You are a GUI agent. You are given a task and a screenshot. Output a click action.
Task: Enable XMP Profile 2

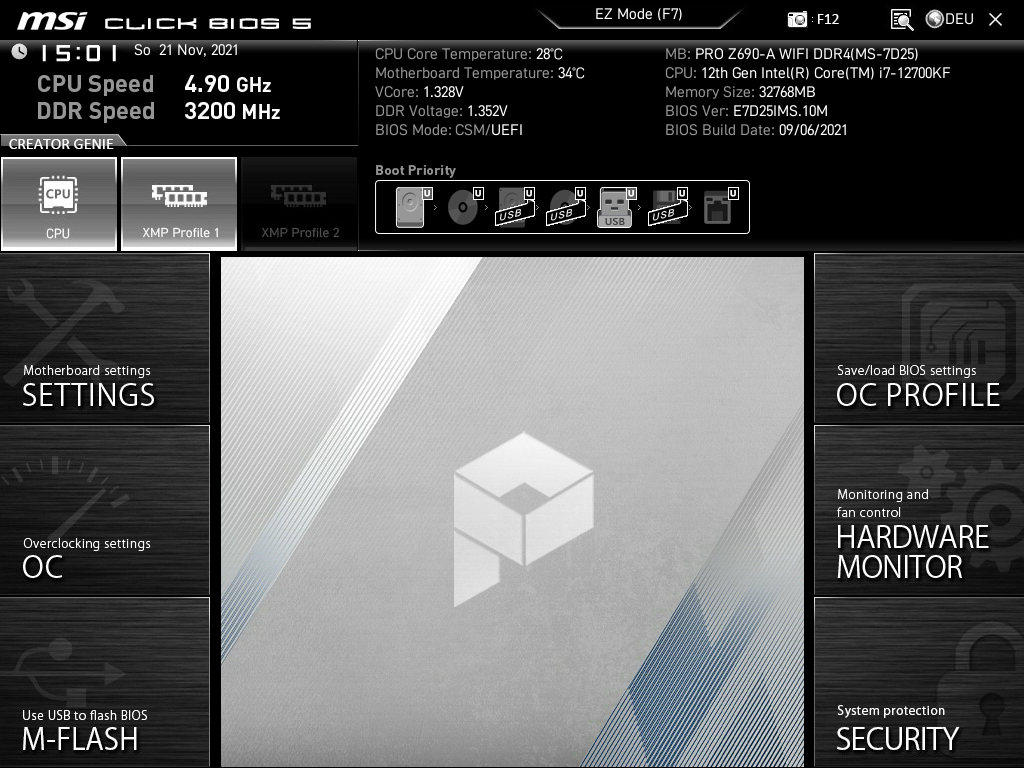pyautogui.click(x=300, y=204)
